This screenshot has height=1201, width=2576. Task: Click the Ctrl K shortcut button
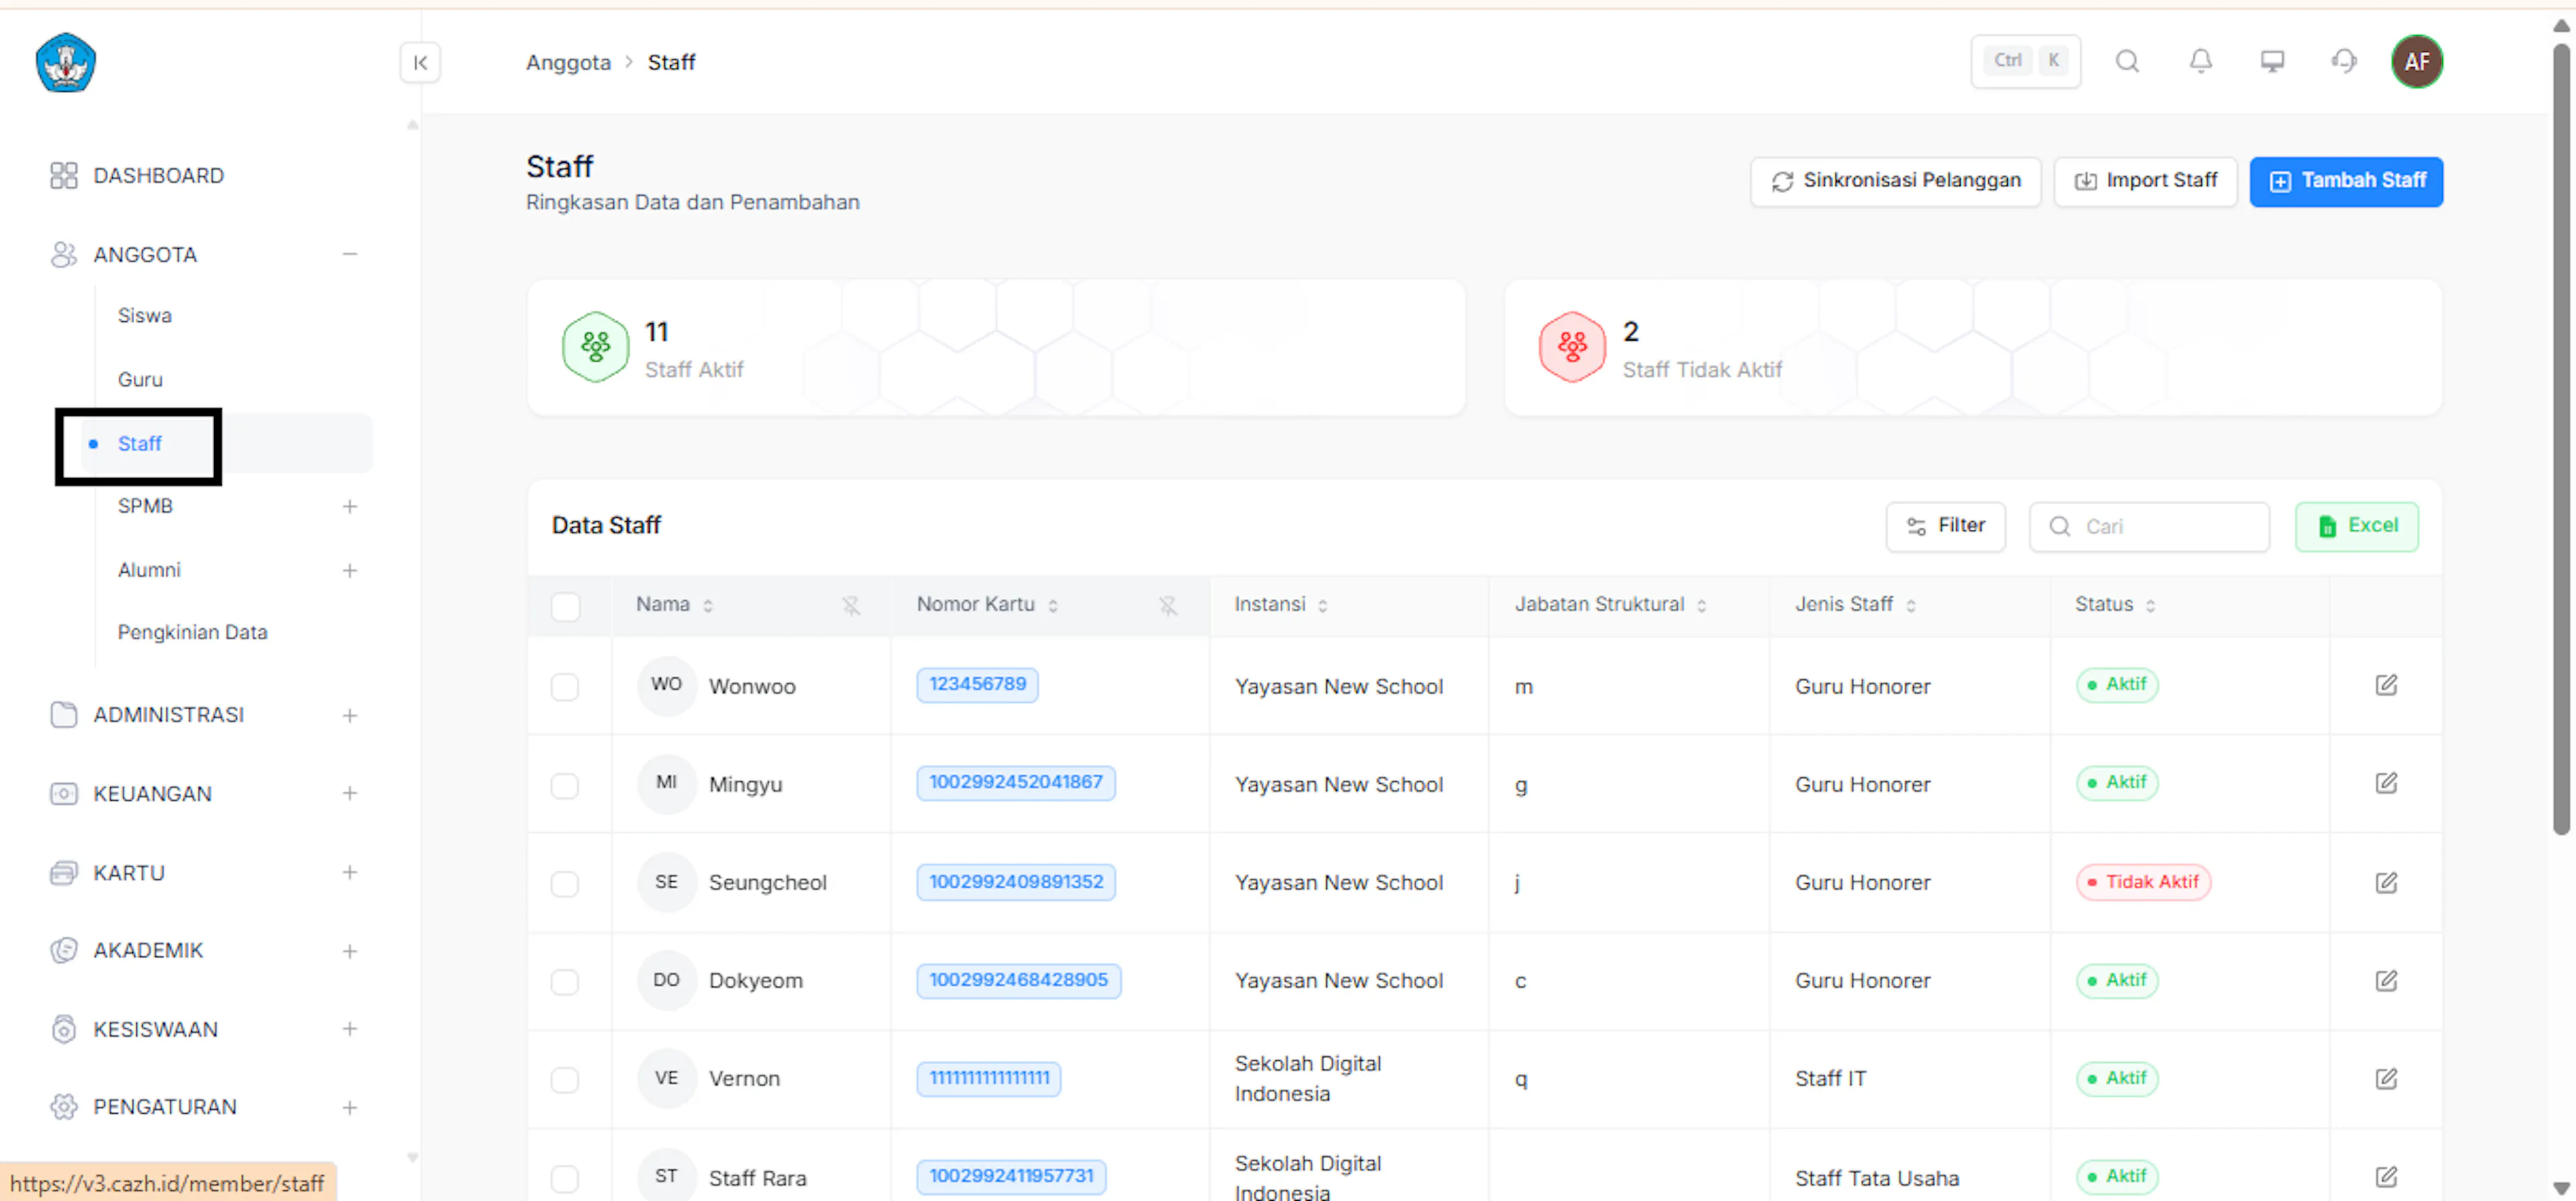[2025, 61]
